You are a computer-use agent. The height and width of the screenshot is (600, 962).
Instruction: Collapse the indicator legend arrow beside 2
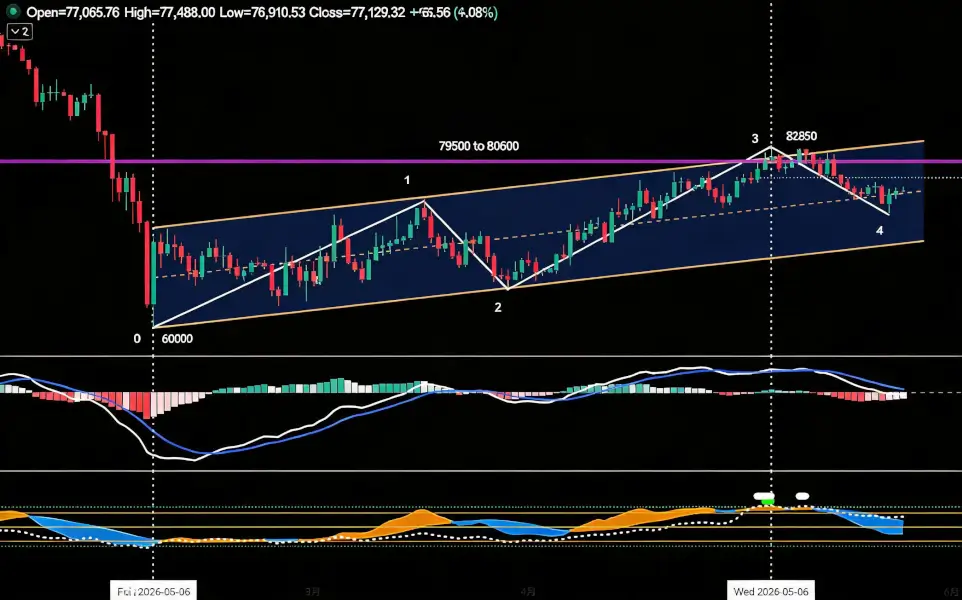click(15, 31)
